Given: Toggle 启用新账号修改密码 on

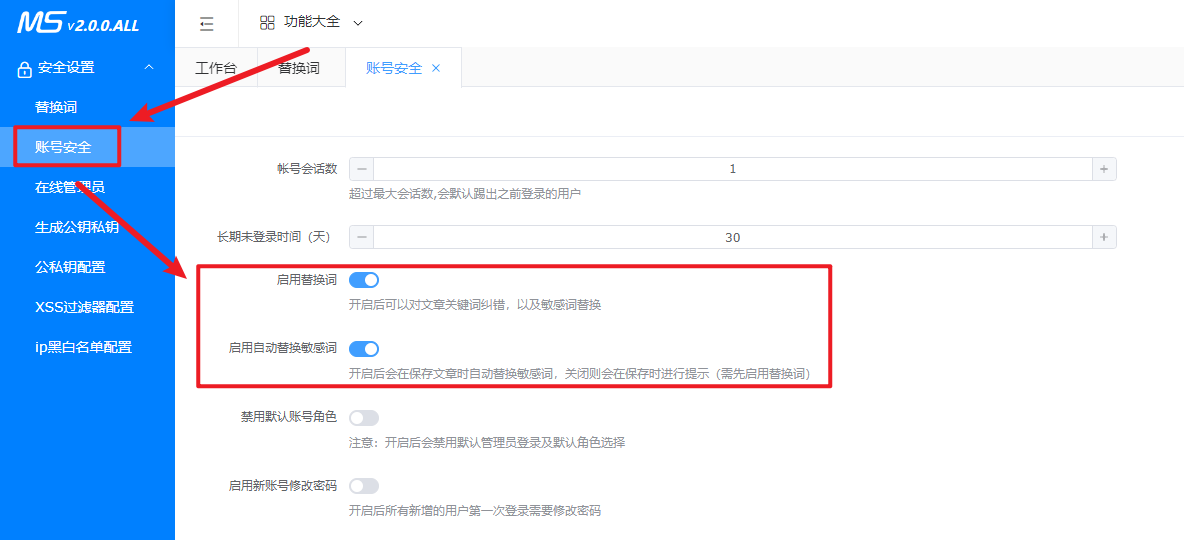Looking at the screenshot, I should [364, 486].
